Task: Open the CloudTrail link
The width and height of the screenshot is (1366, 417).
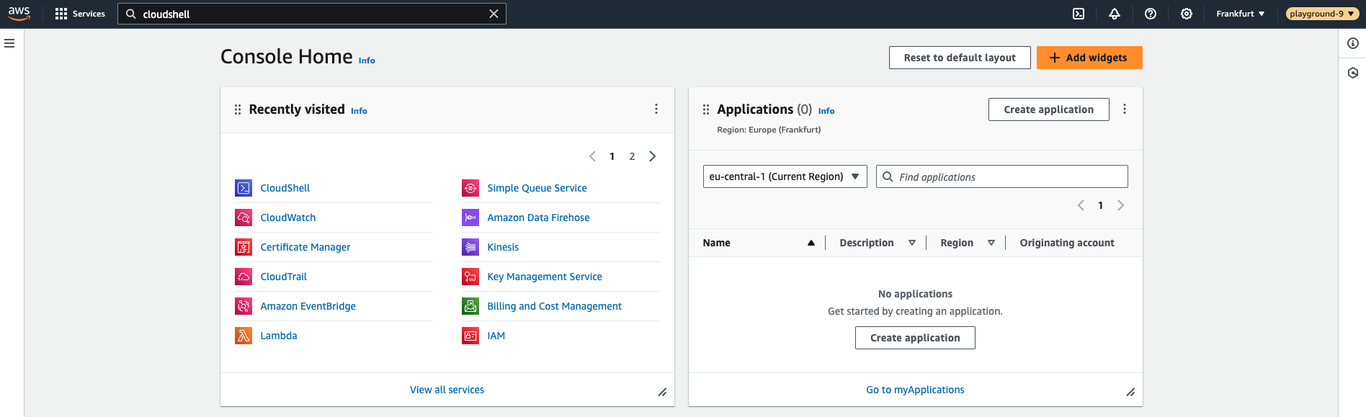Action: pos(283,277)
